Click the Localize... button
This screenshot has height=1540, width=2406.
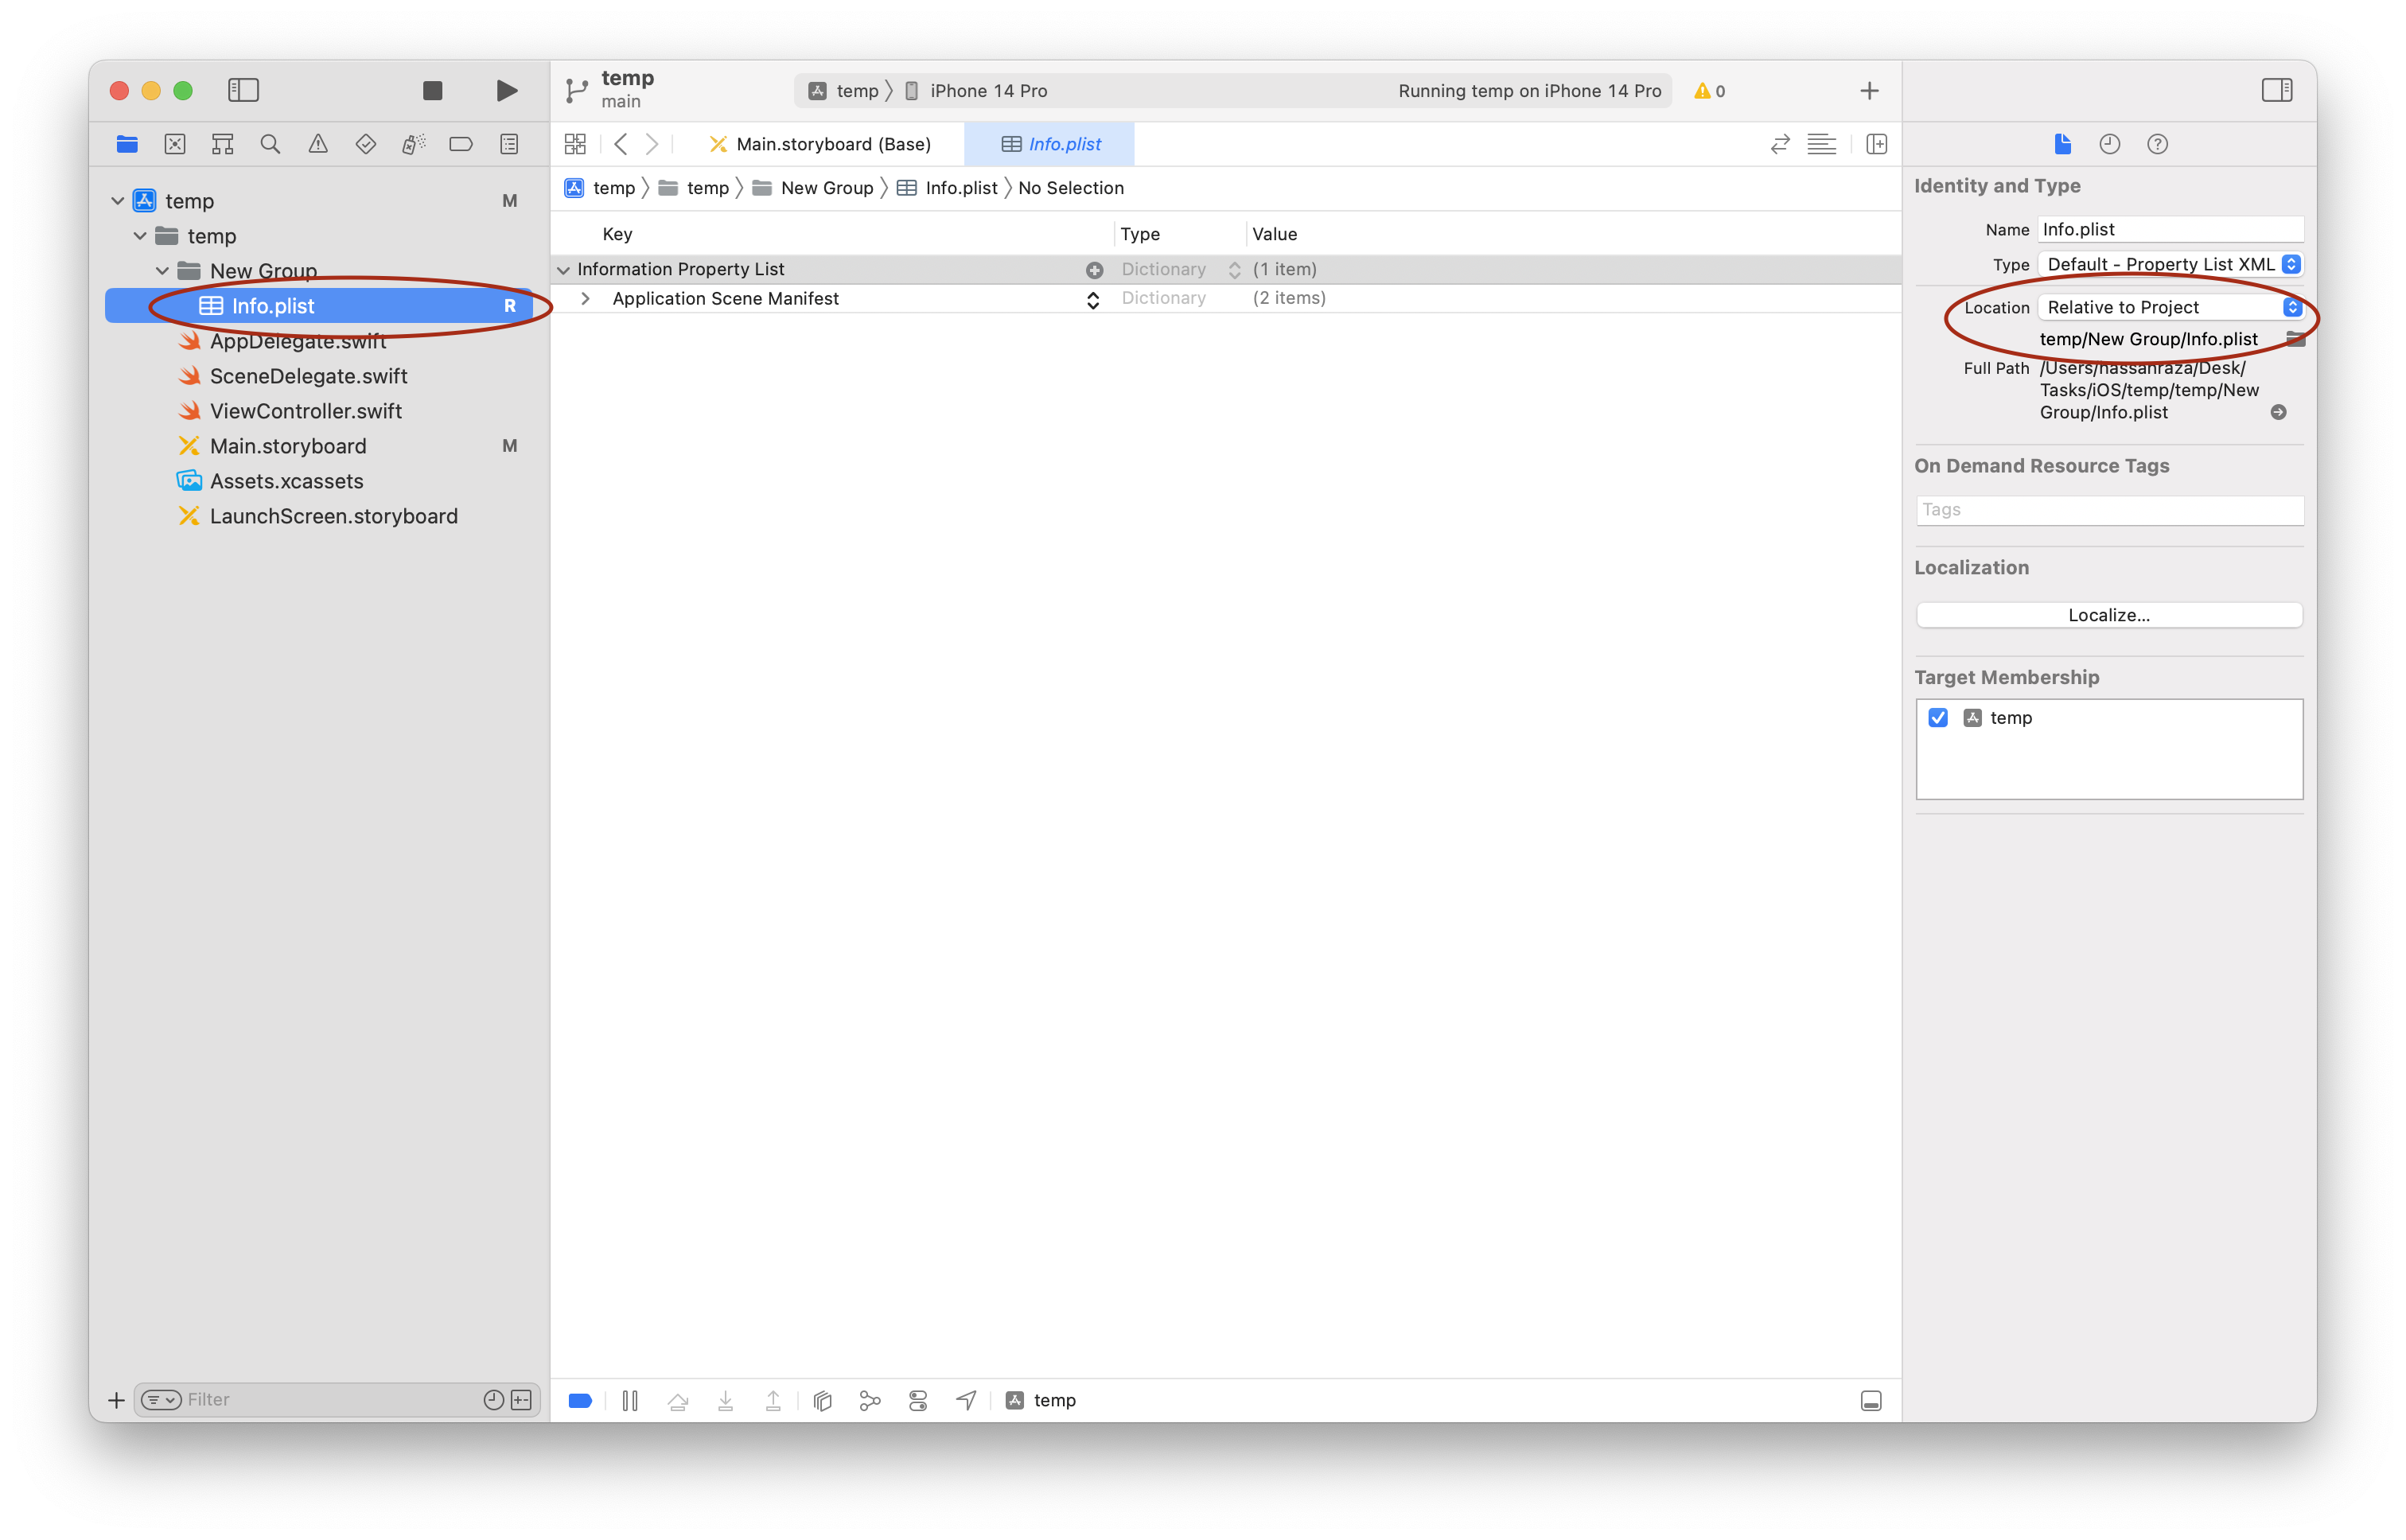(x=2108, y=615)
